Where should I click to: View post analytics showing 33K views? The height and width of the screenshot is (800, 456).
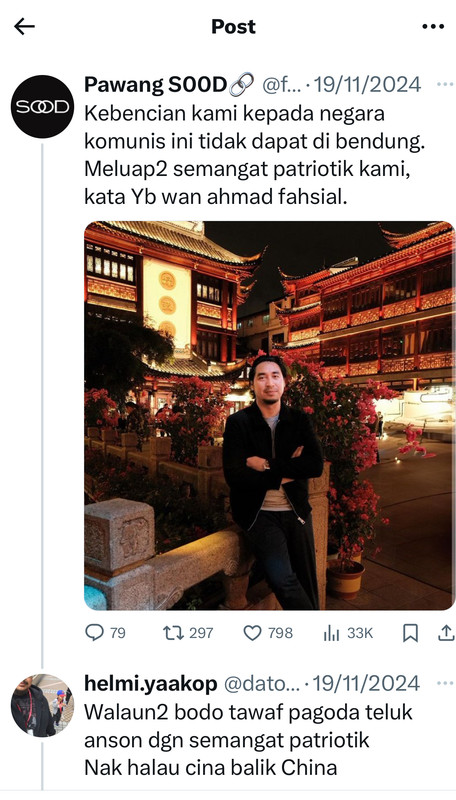pos(348,633)
